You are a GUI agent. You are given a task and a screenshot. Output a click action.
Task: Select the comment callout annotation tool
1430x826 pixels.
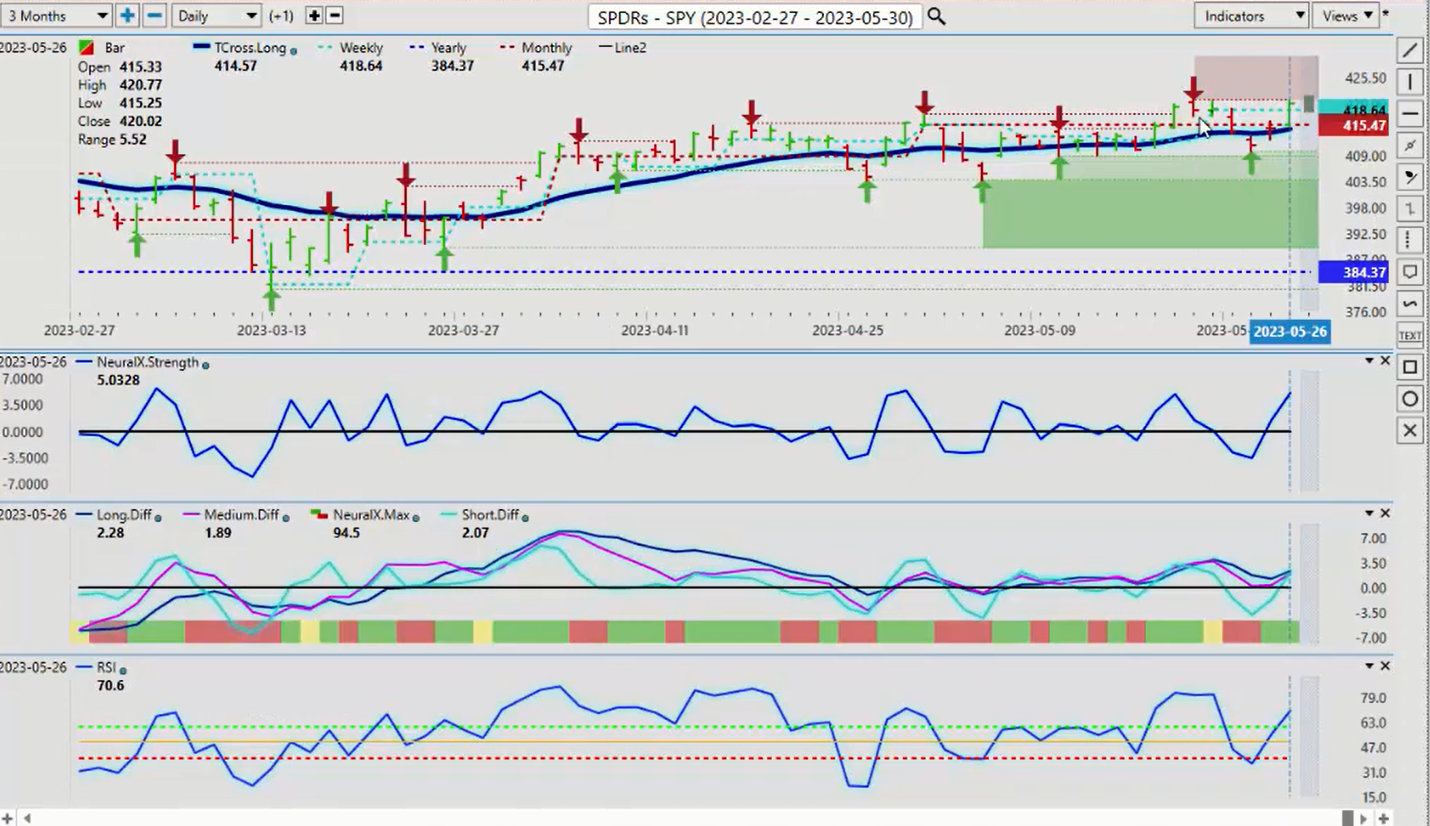[x=1409, y=272]
